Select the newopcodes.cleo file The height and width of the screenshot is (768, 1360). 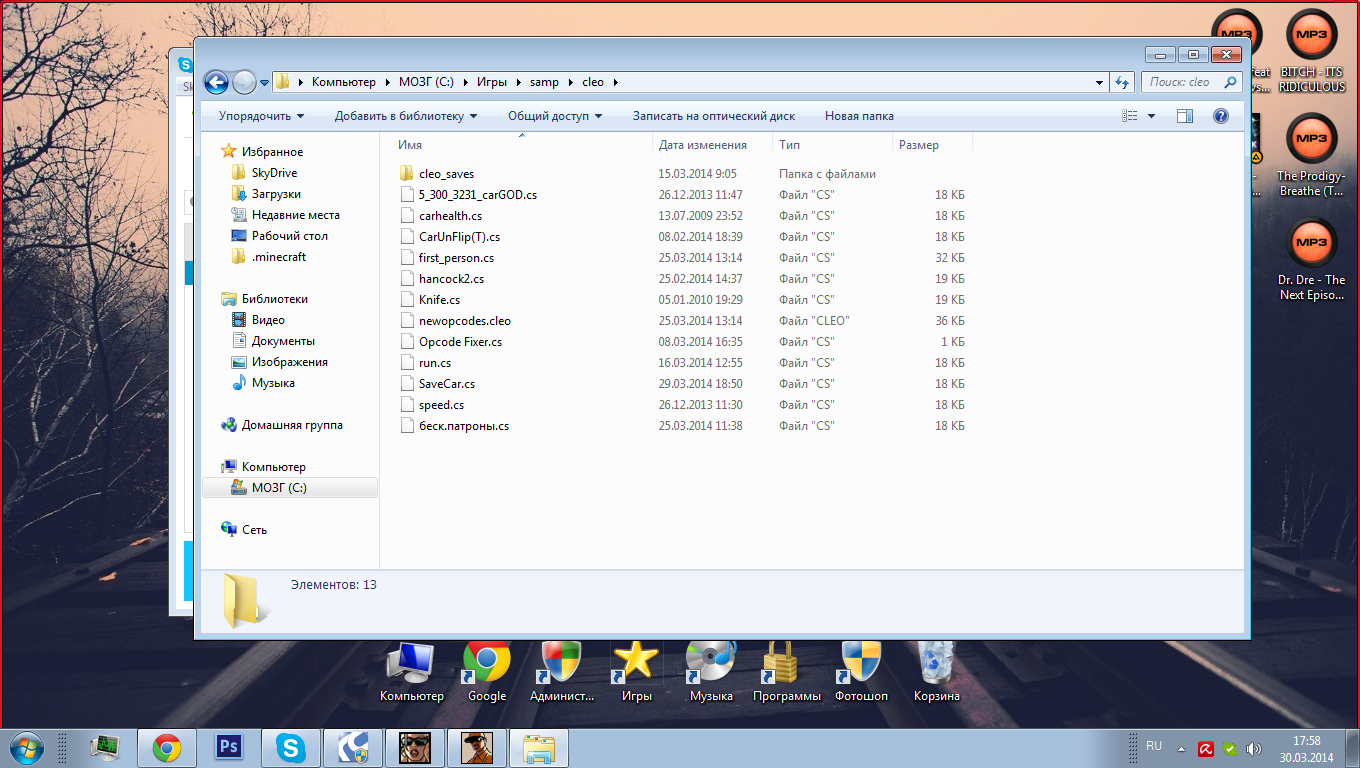(465, 321)
